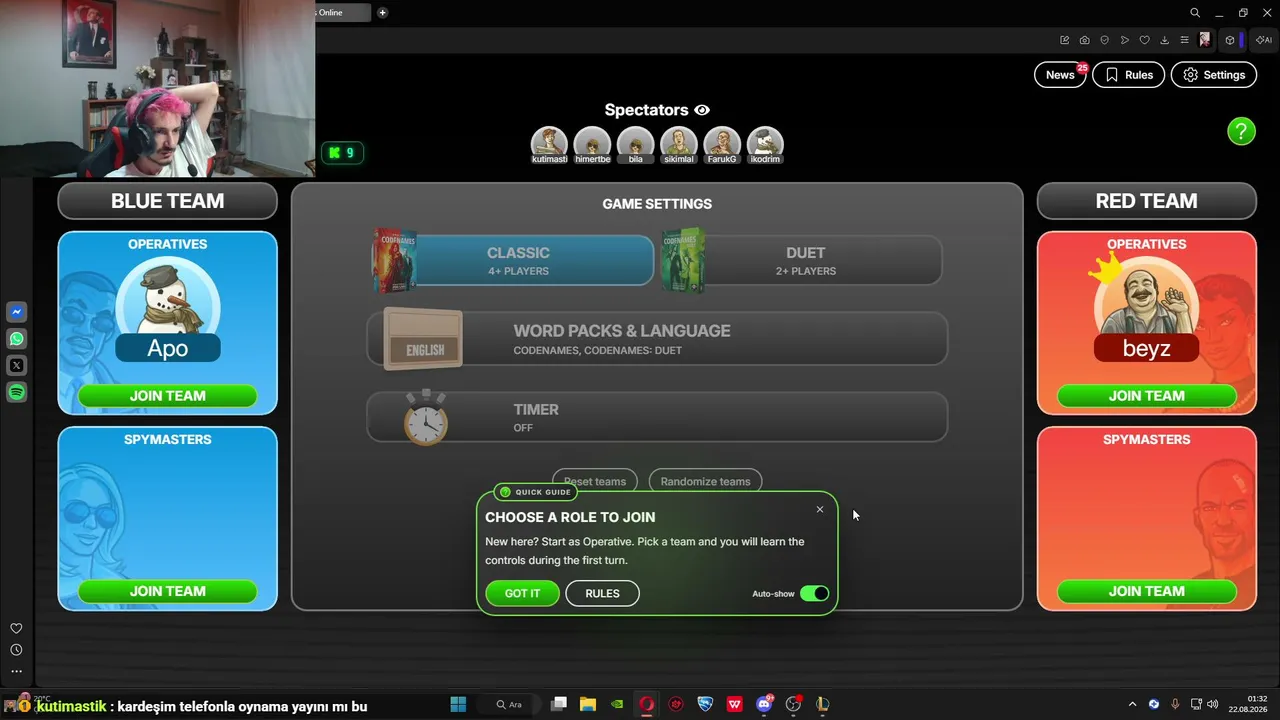Screen dimensions: 1280x720
Task: Open Rocket League from the taskbar
Action: pyautogui.click(x=705, y=704)
